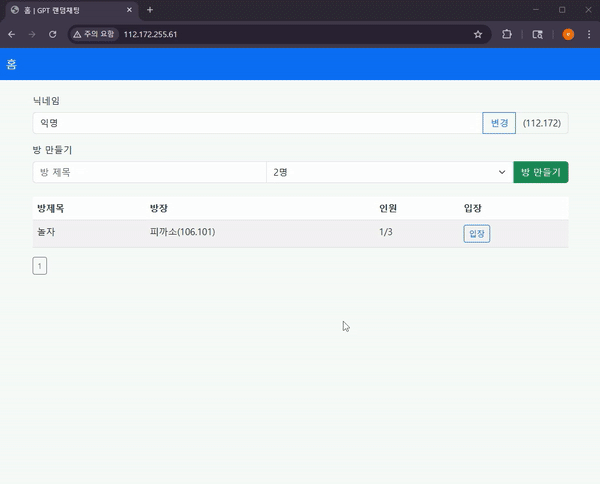Open the Chrome three-dot menu
Screen dimensions: 600x484
tap(589, 34)
